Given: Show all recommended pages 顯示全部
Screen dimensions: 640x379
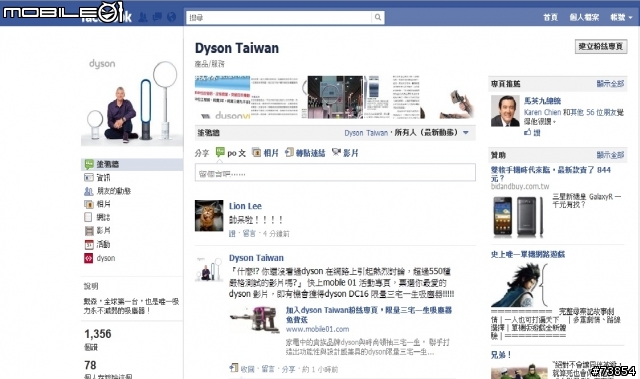Looking at the screenshot, I should click(x=610, y=84).
